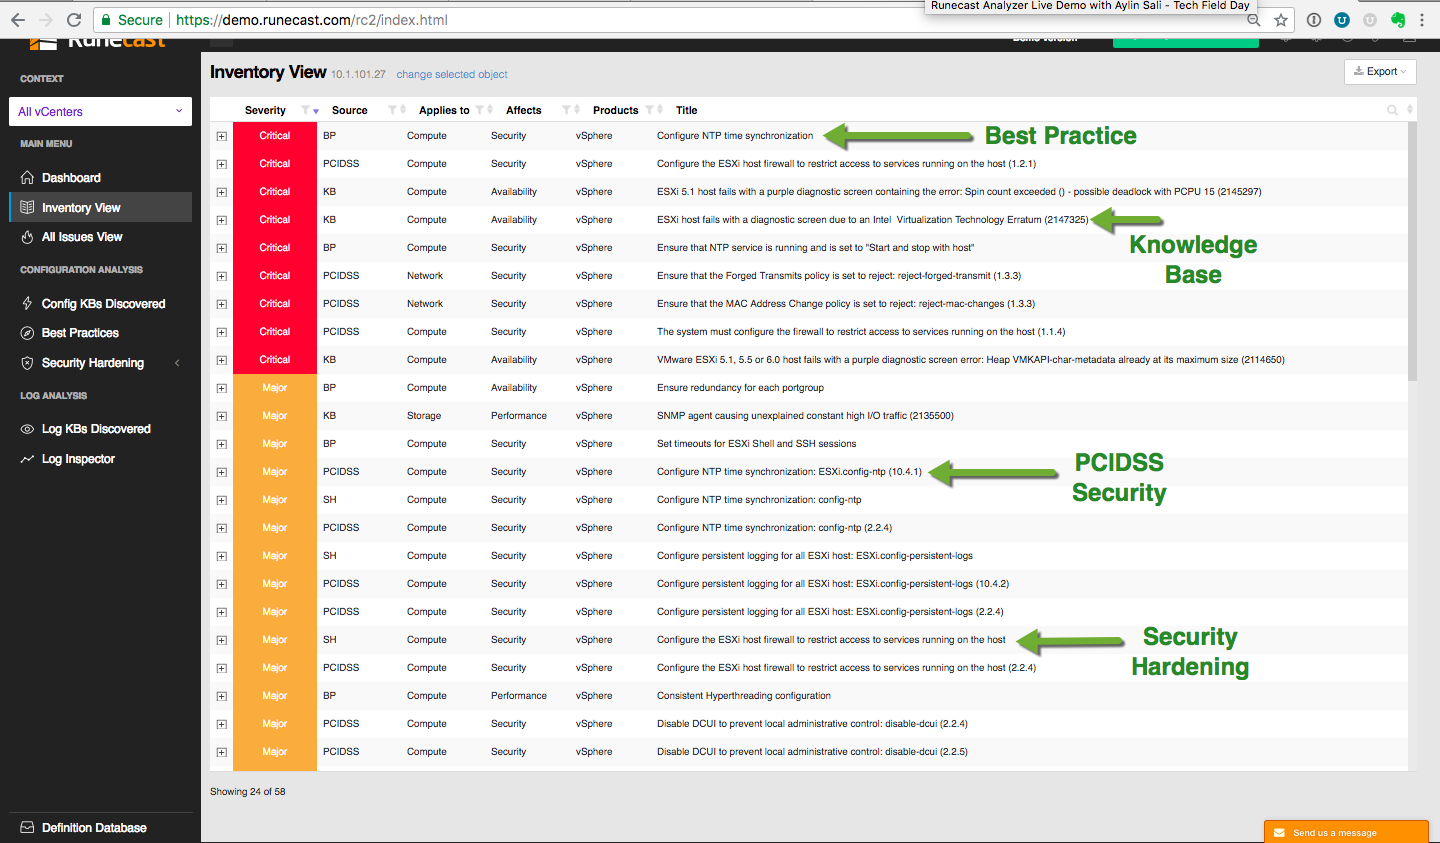Click the browser back arrow
This screenshot has width=1440, height=843.
click(18, 20)
